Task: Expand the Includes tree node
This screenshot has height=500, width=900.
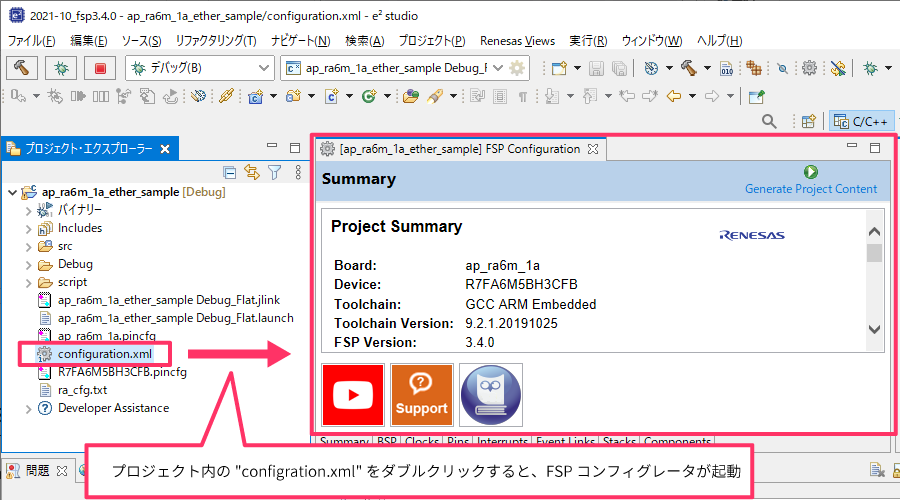Action: [x=28, y=229]
